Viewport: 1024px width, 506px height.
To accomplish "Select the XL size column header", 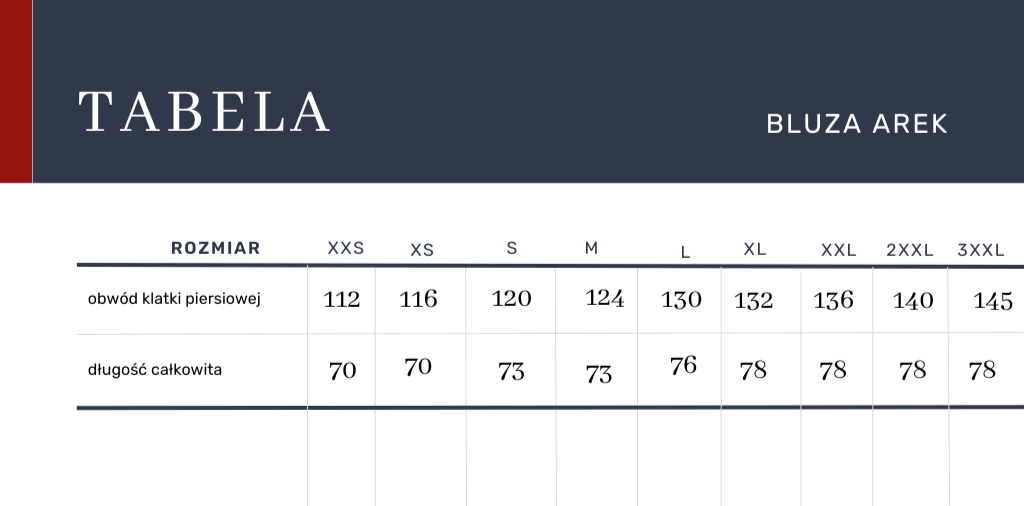I will (x=755, y=249).
